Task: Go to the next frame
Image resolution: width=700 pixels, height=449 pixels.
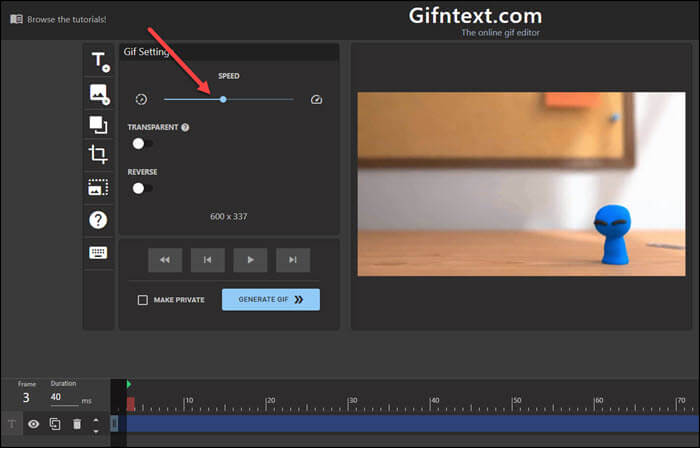Action: tap(293, 260)
